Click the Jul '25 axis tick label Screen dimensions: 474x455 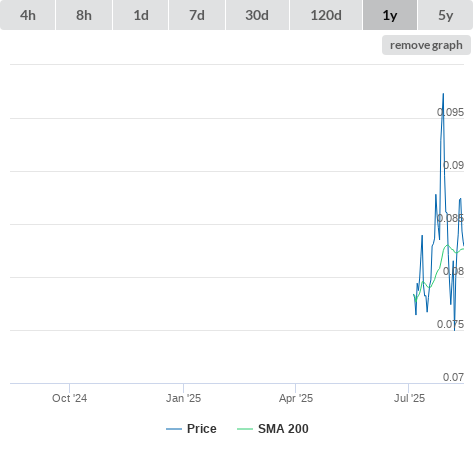[x=409, y=398]
